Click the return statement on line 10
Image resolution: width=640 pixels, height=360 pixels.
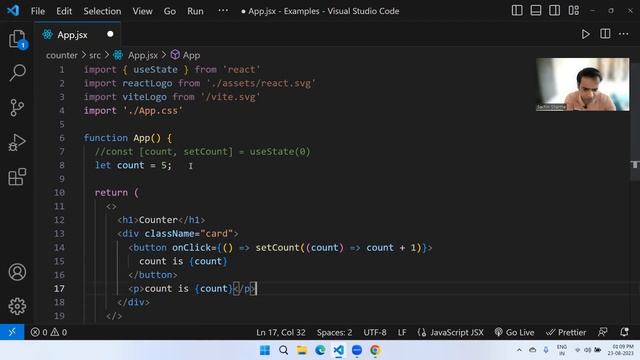click(x=117, y=193)
